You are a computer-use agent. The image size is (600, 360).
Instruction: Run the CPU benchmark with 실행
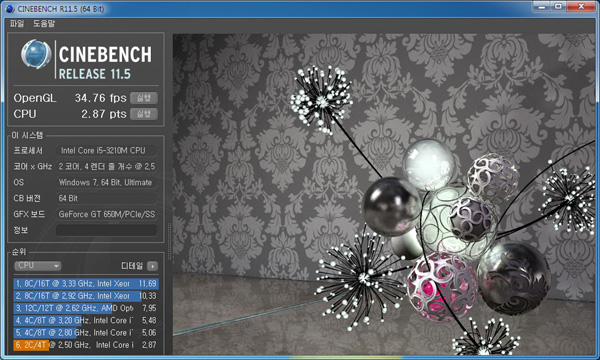[x=144, y=114]
